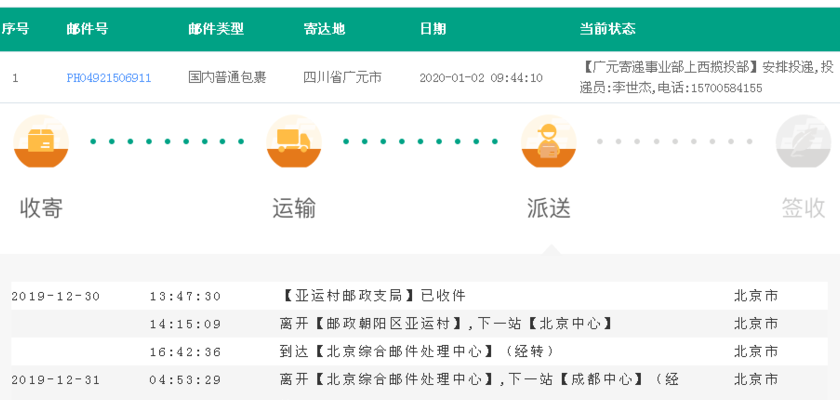The image size is (840, 400).
Task: Click the 寄达地 column header
Action: pos(324,28)
